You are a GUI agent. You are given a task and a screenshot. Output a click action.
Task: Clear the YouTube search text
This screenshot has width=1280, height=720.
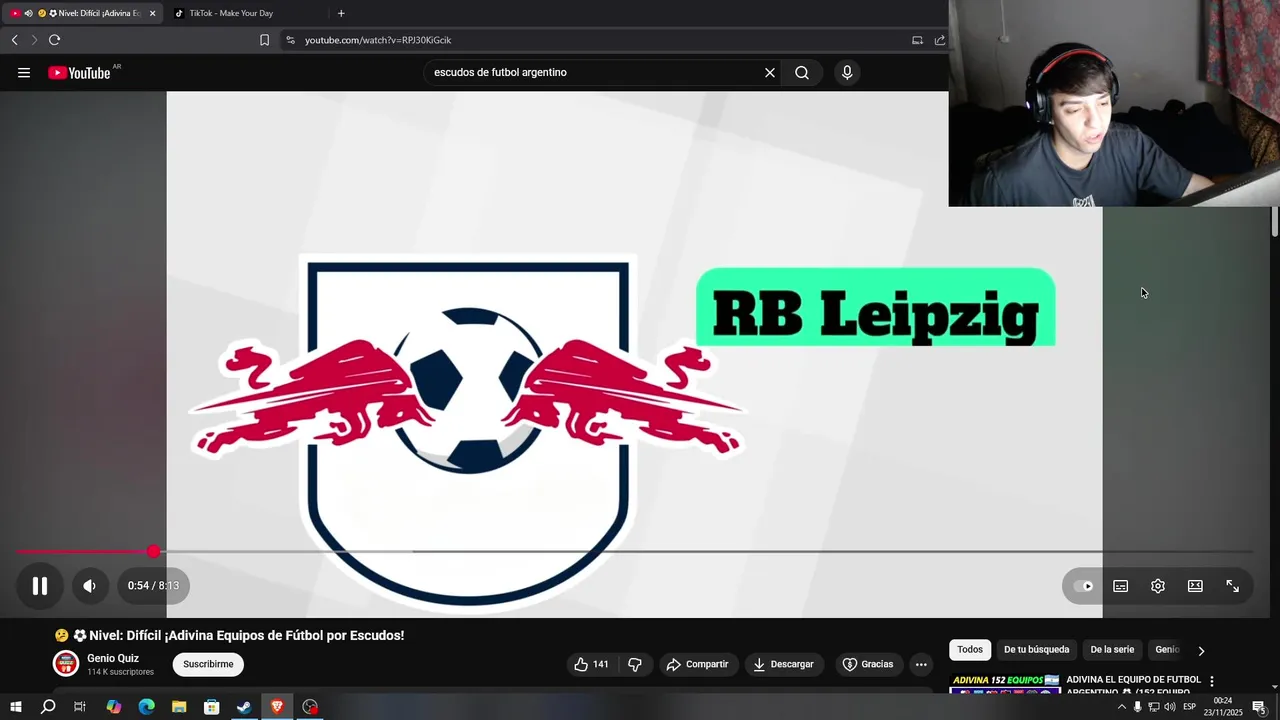pyautogui.click(x=770, y=73)
